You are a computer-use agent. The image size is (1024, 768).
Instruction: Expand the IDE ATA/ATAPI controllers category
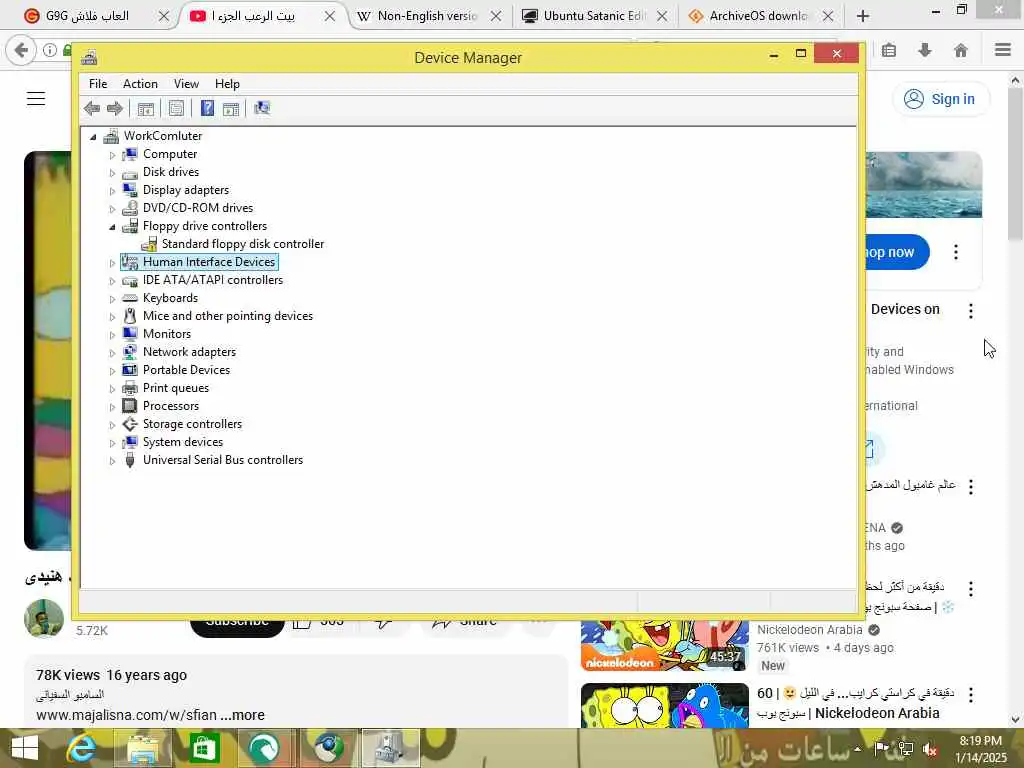[112, 281]
